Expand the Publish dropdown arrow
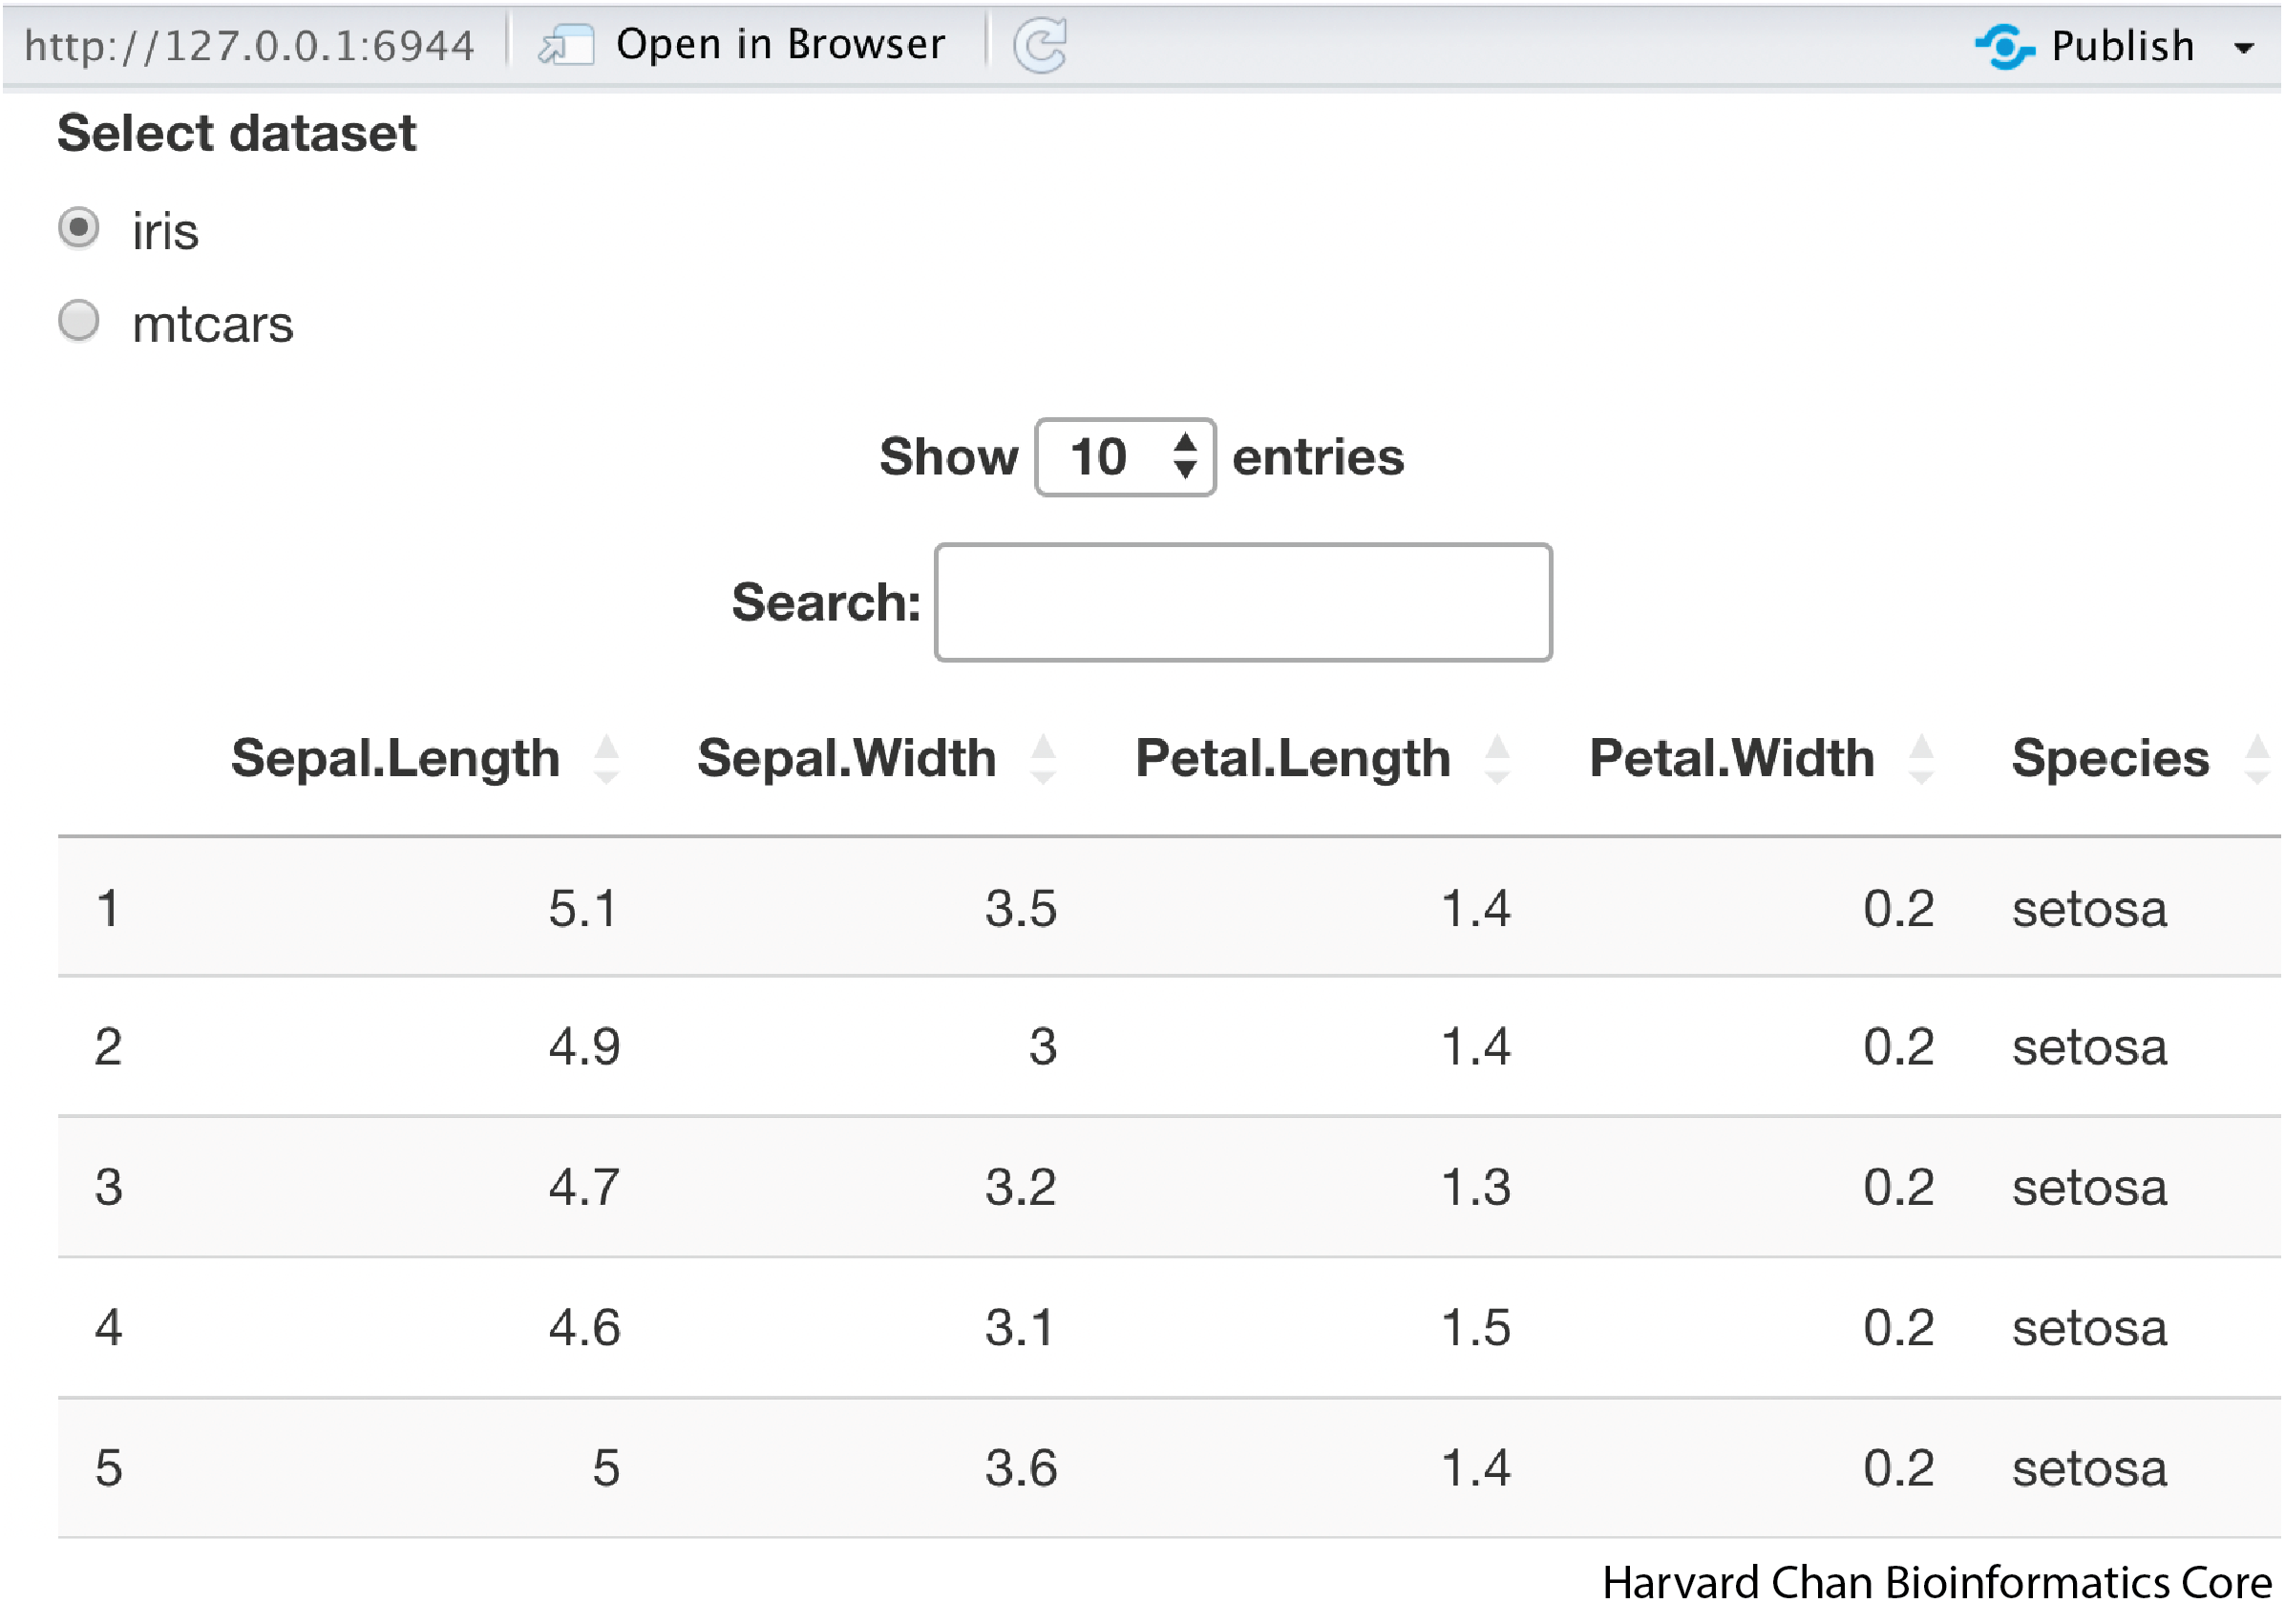The image size is (2285, 1624). click(x=2244, y=48)
